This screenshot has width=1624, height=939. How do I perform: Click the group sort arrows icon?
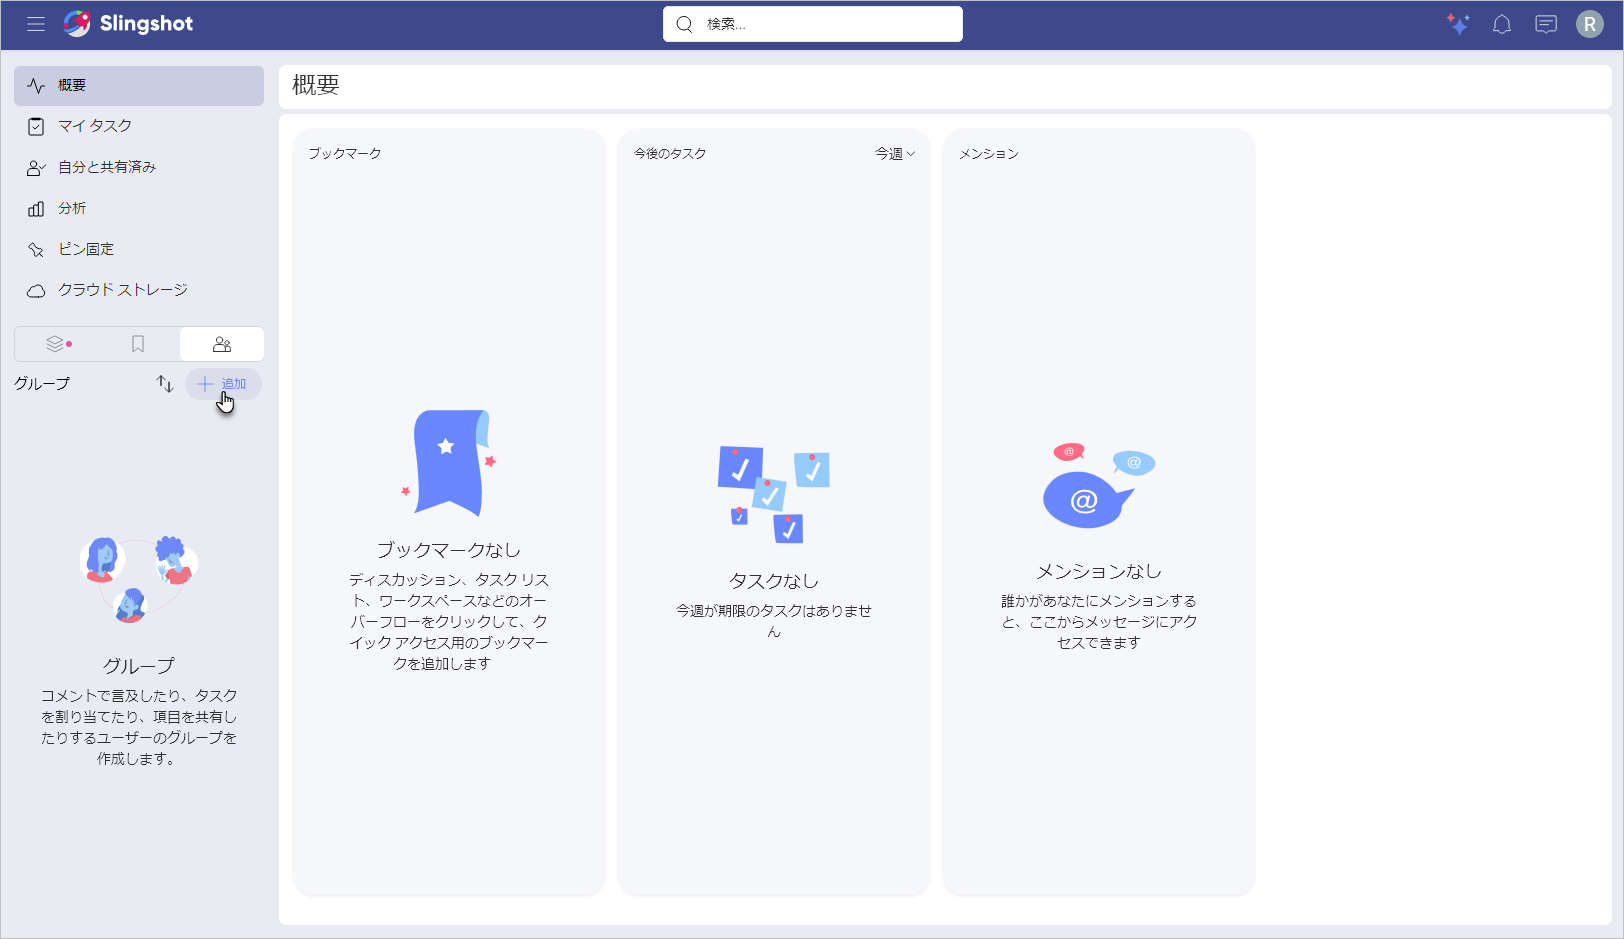[x=165, y=384]
